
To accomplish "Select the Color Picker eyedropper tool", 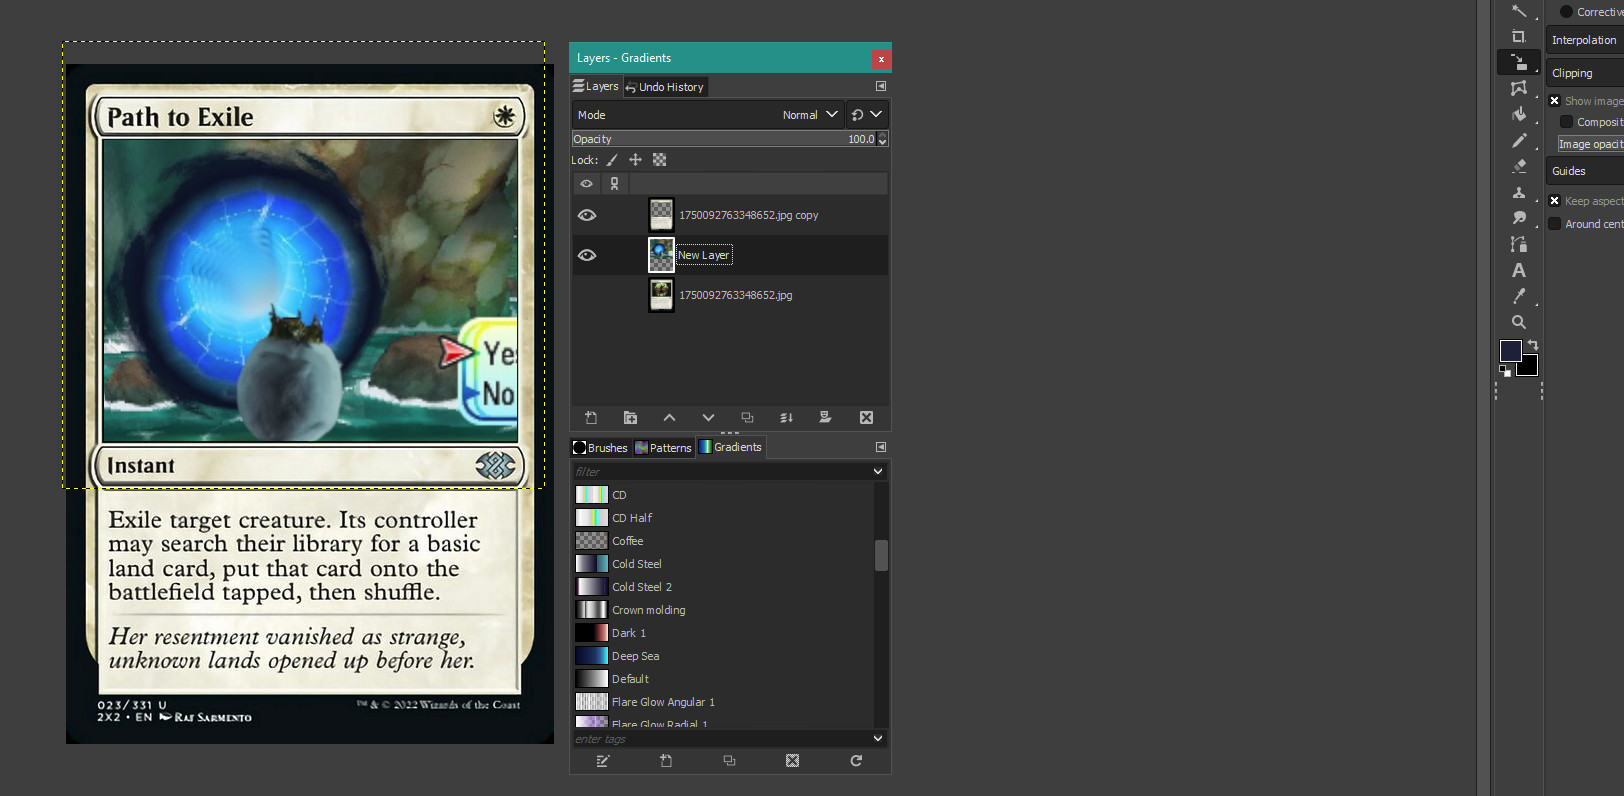I will (x=1518, y=296).
